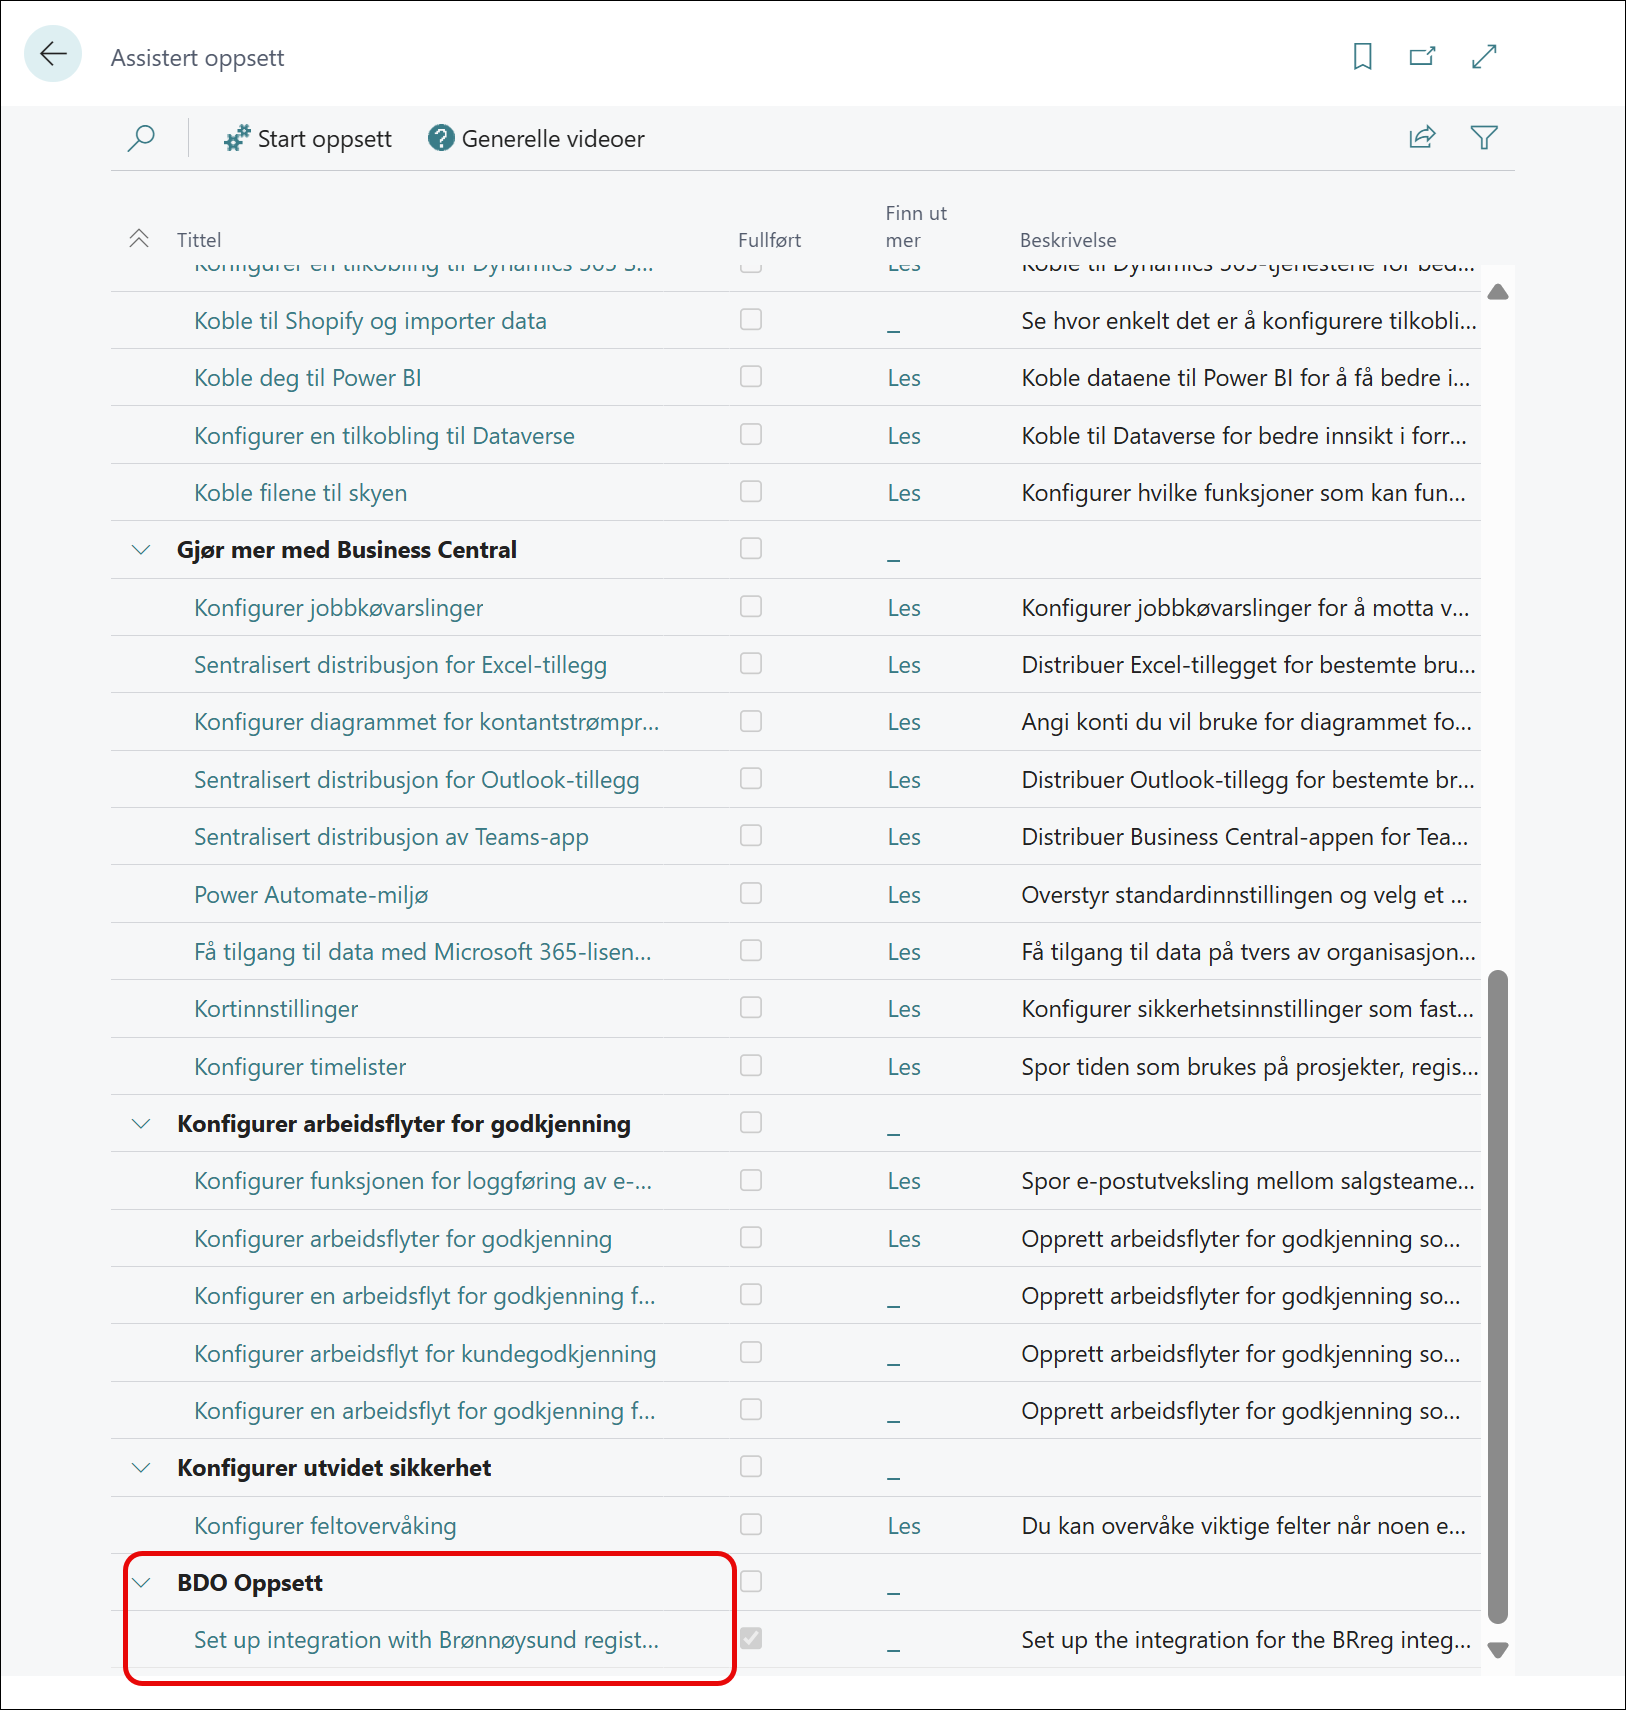
Task: Click the bookmark icon in header
Action: 1362,56
